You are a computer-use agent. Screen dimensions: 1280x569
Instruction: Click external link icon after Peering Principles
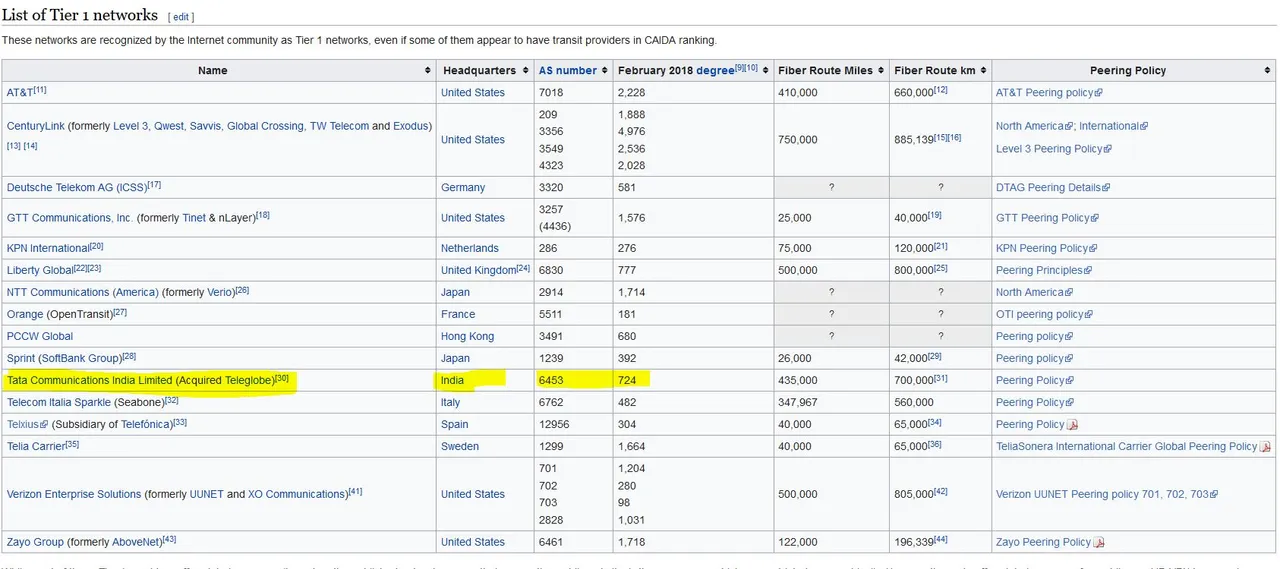tap(1088, 271)
